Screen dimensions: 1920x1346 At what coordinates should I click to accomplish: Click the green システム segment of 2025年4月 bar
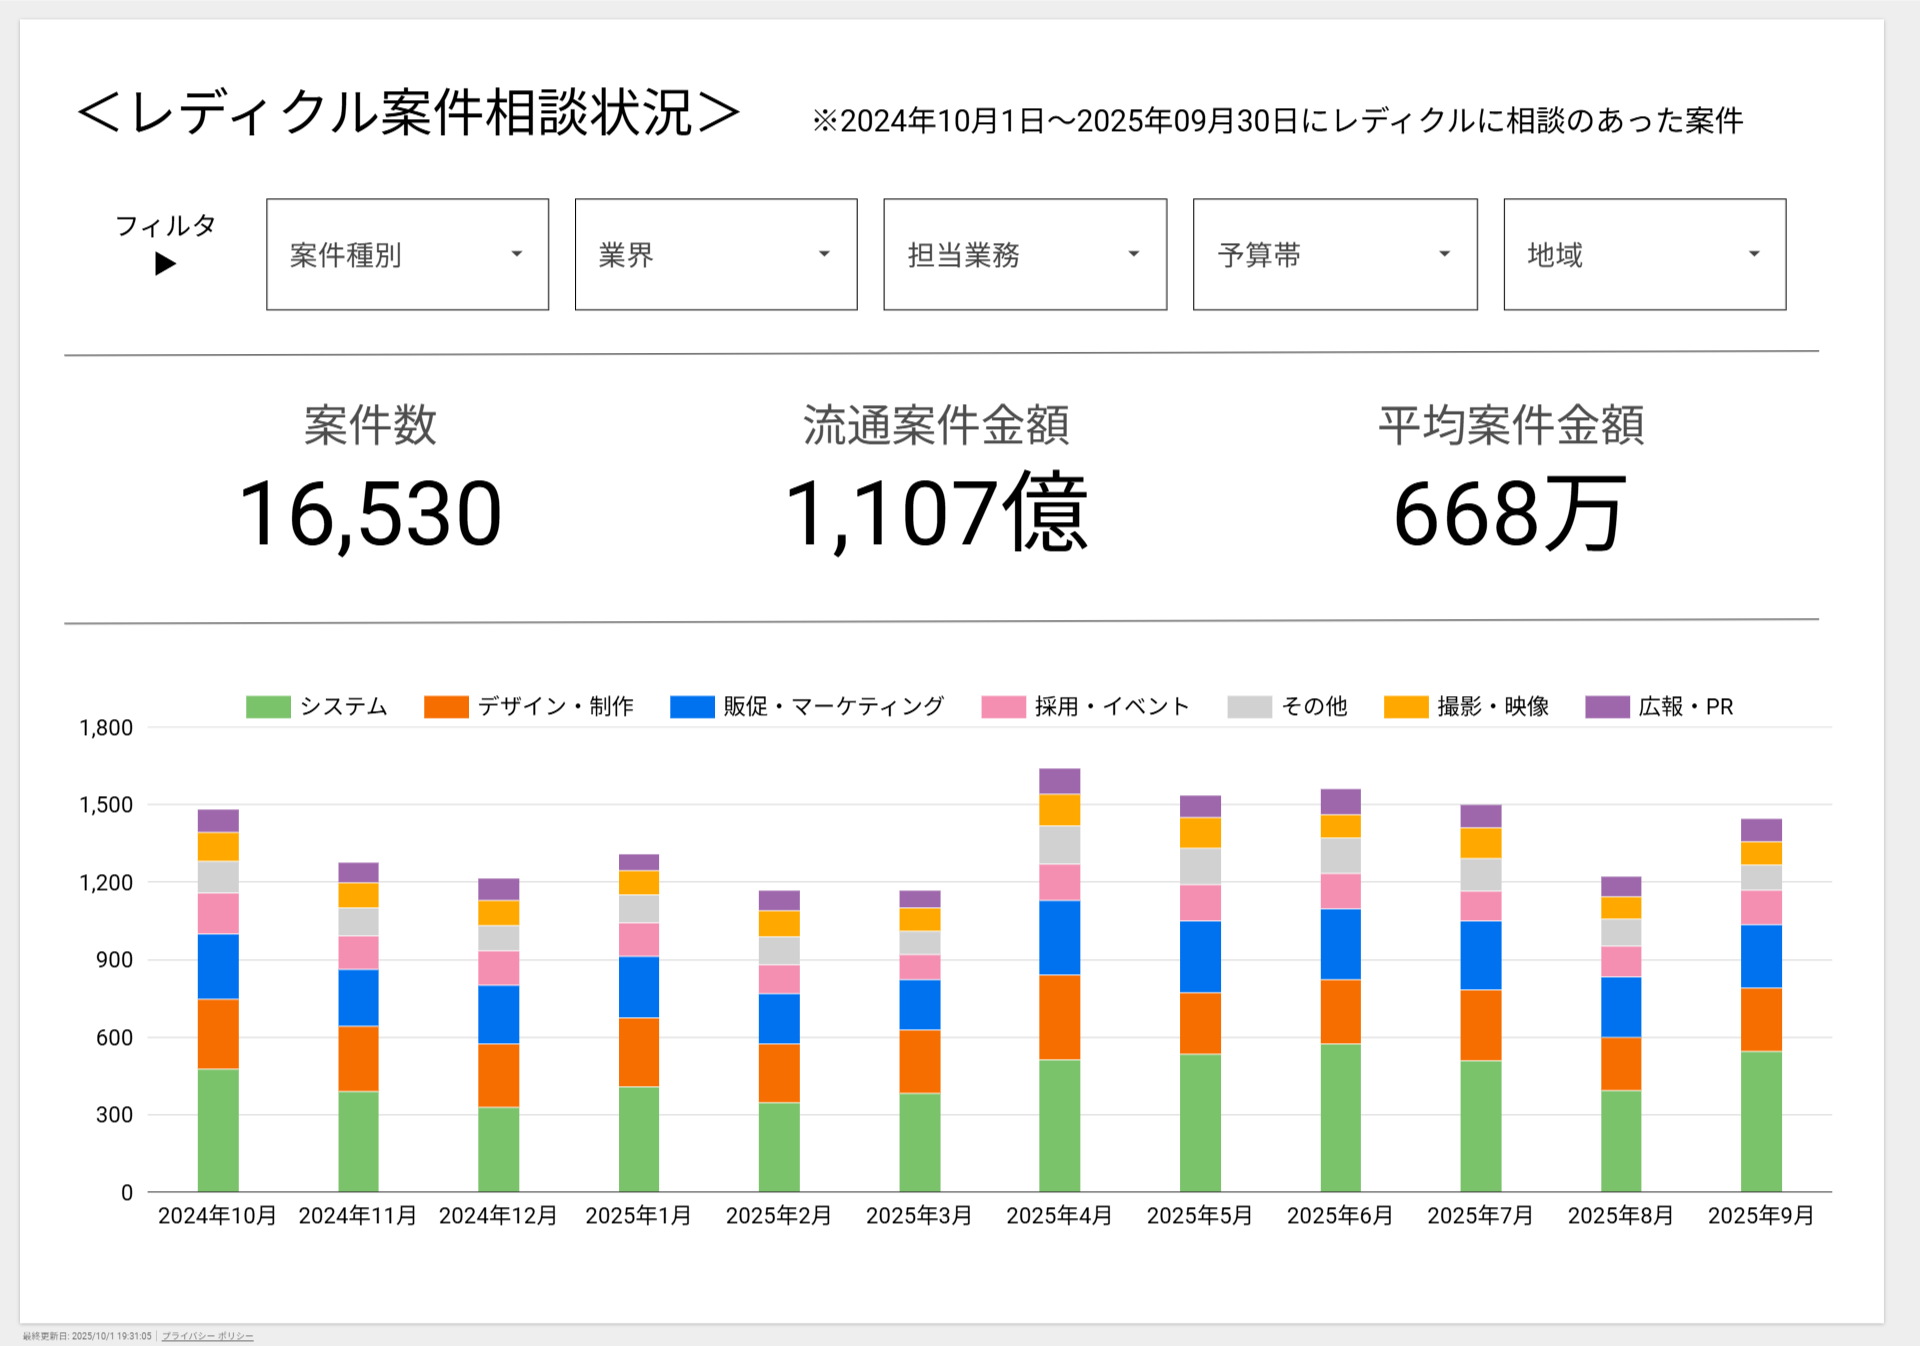point(1059,1125)
